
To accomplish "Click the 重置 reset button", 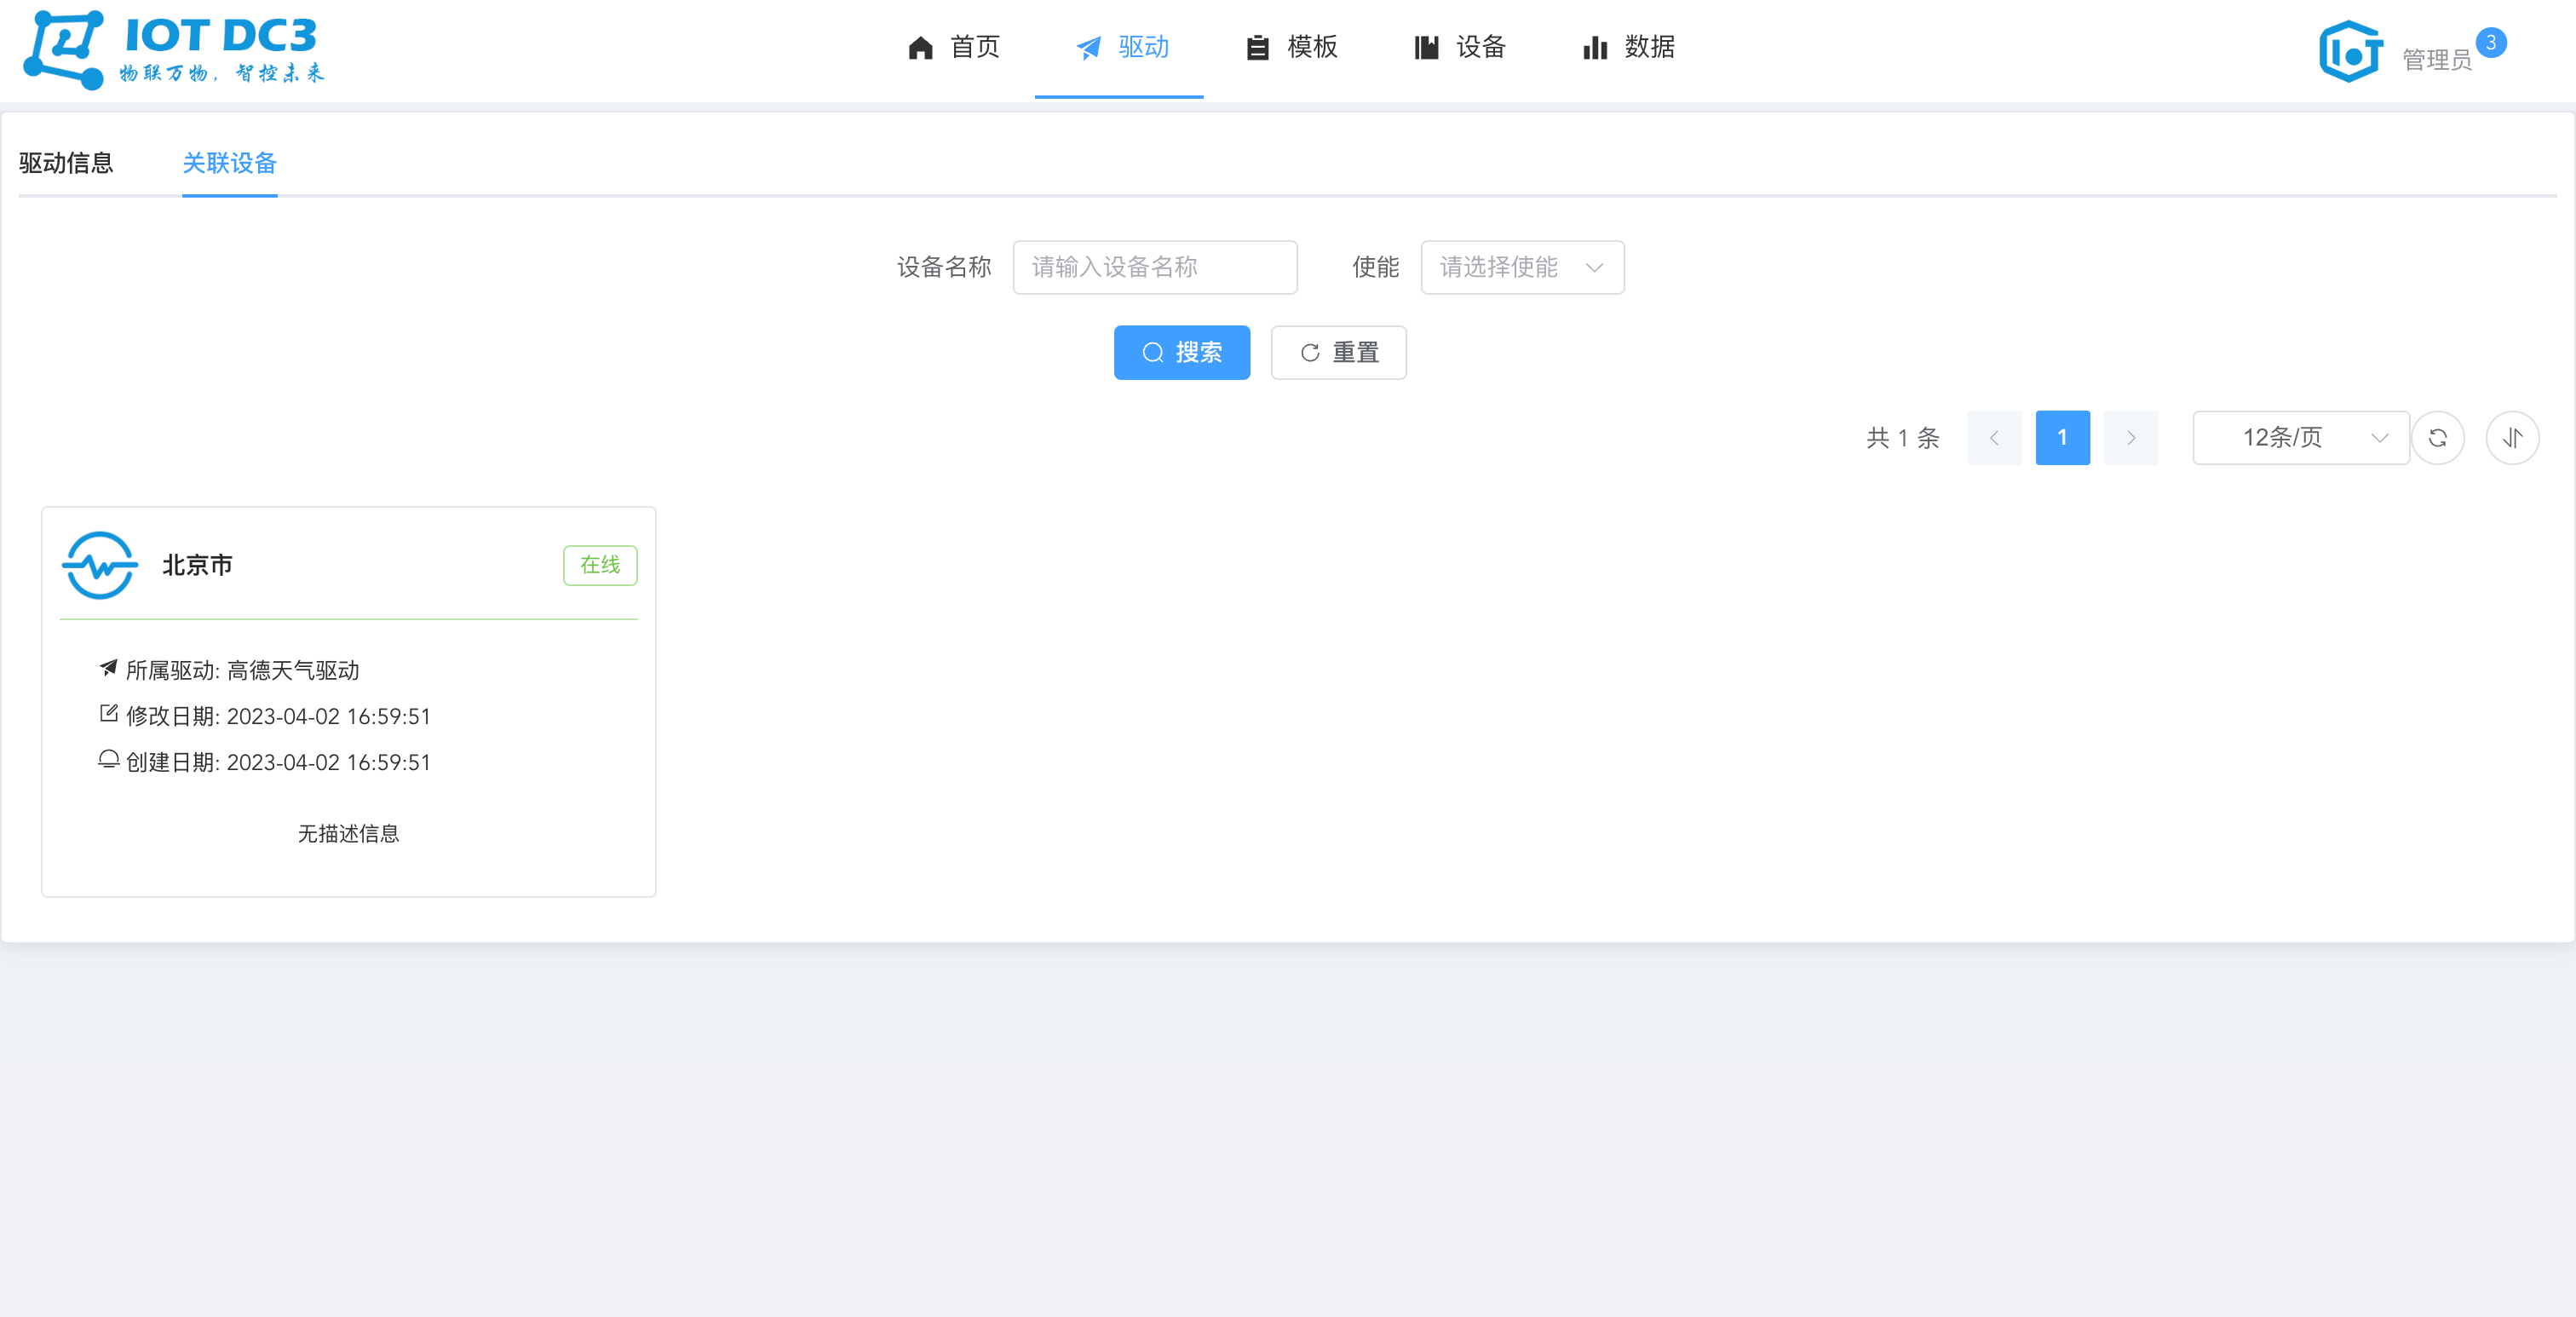I will pos(1339,352).
